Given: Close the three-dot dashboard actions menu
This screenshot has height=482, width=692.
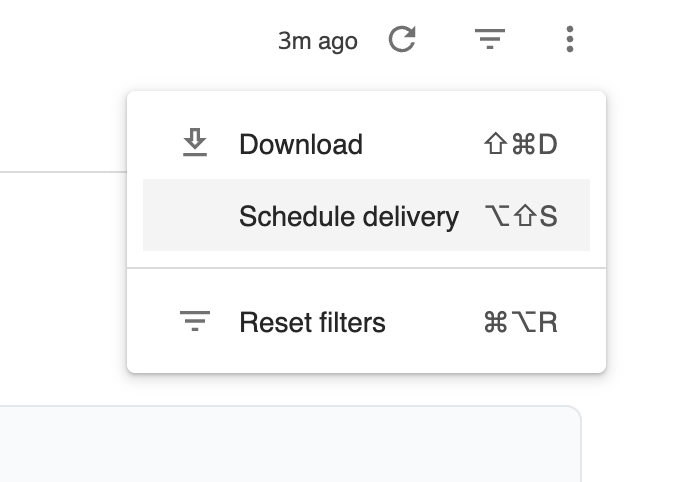Looking at the screenshot, I should [x=570, y=39].
